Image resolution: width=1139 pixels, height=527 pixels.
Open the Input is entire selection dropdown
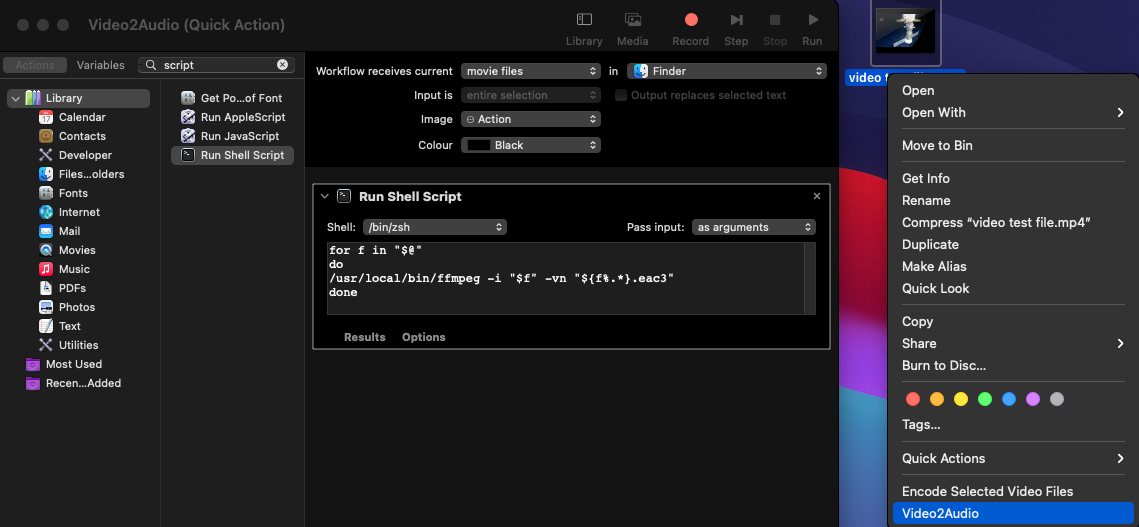point(531,95)
